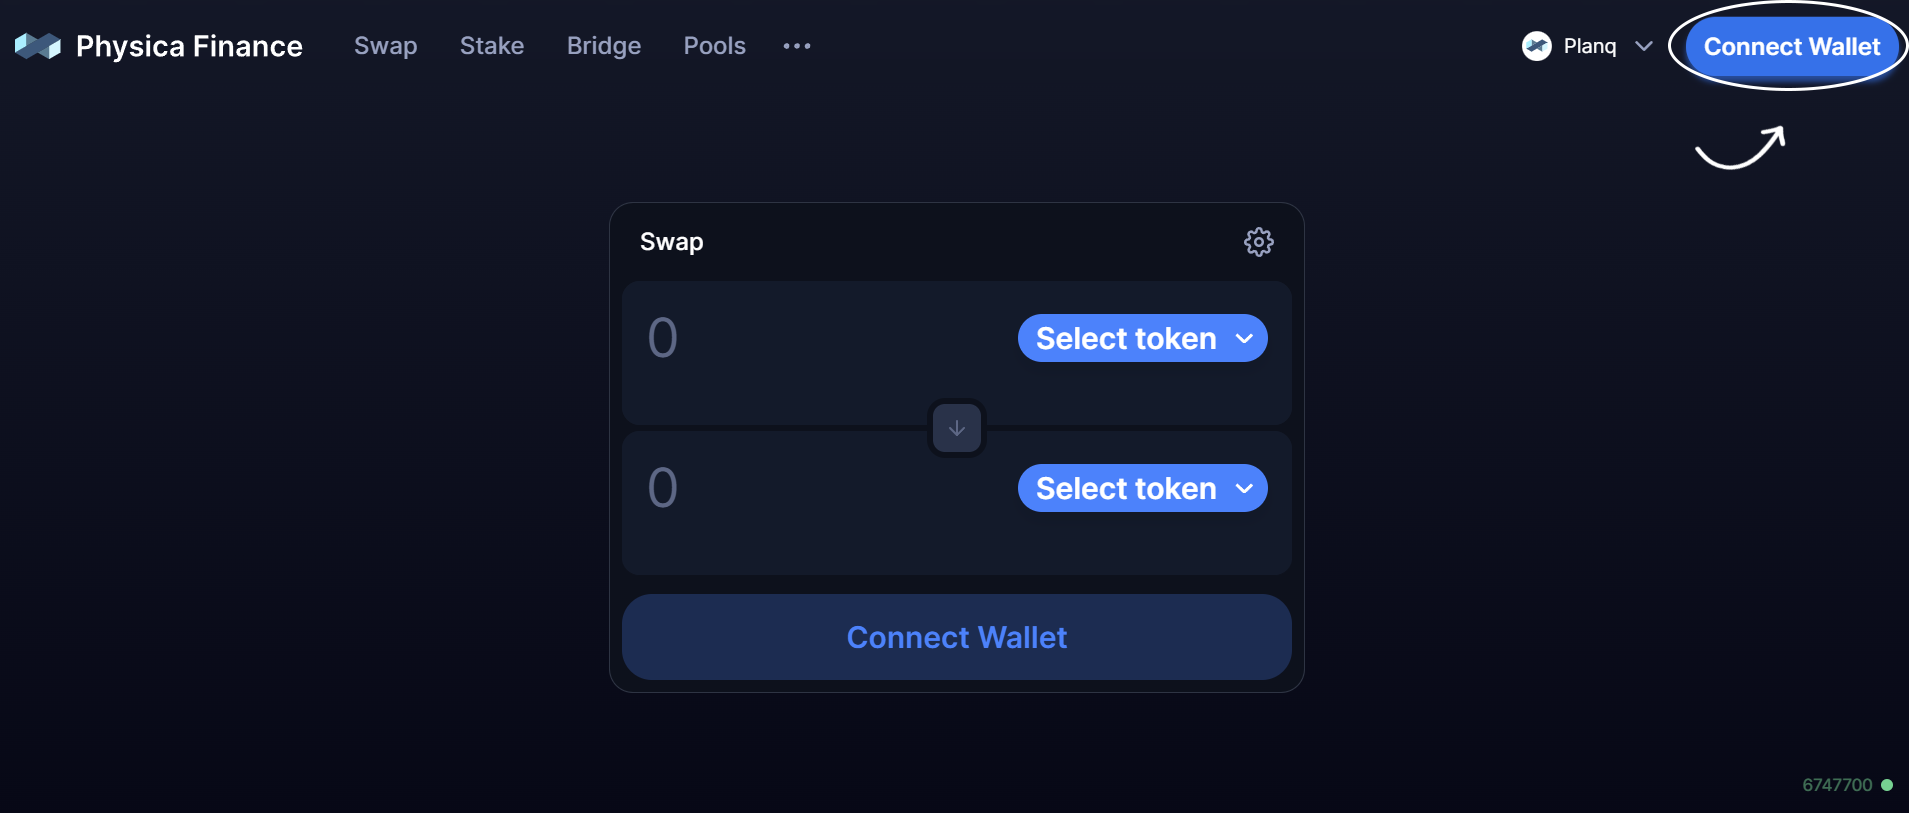Viewport: 1909px width, 813px height.
Task: Open the three-dots more menu
Action: pyautogui.click(x=797, y=46)
